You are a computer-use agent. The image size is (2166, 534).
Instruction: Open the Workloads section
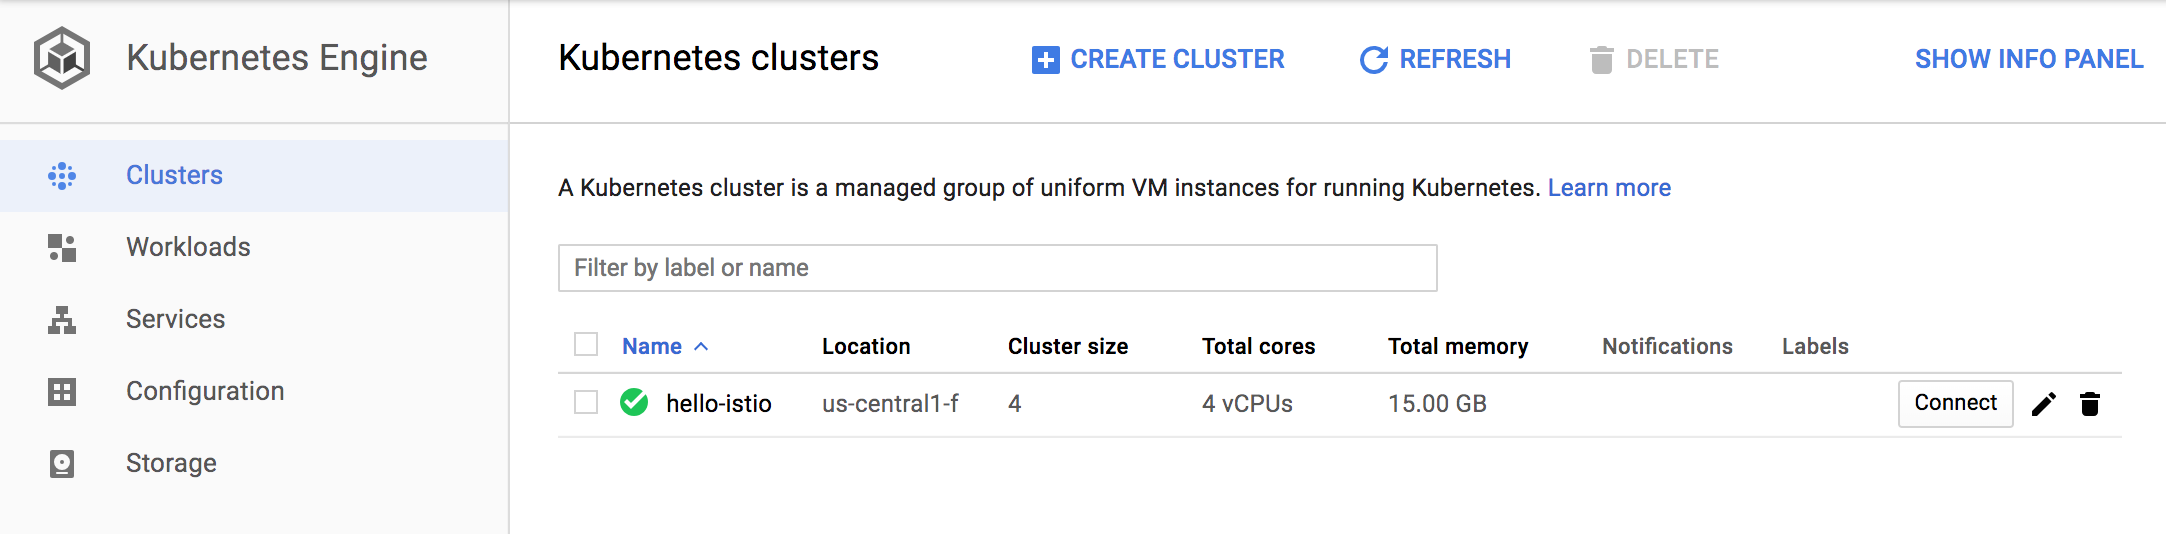point(188,247)
